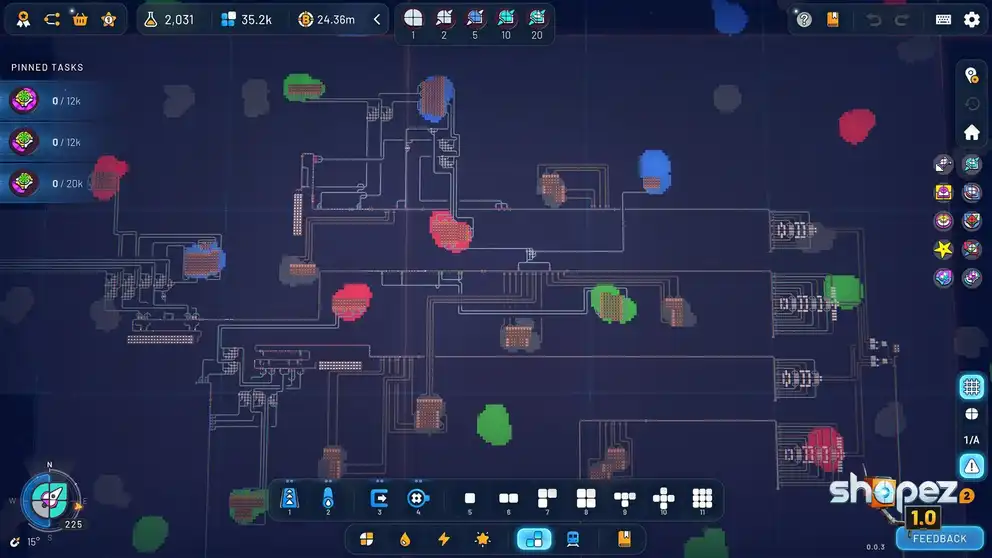Toggle the warning alerts indicator
The image size is (992, 558).
tap(971, 465)
